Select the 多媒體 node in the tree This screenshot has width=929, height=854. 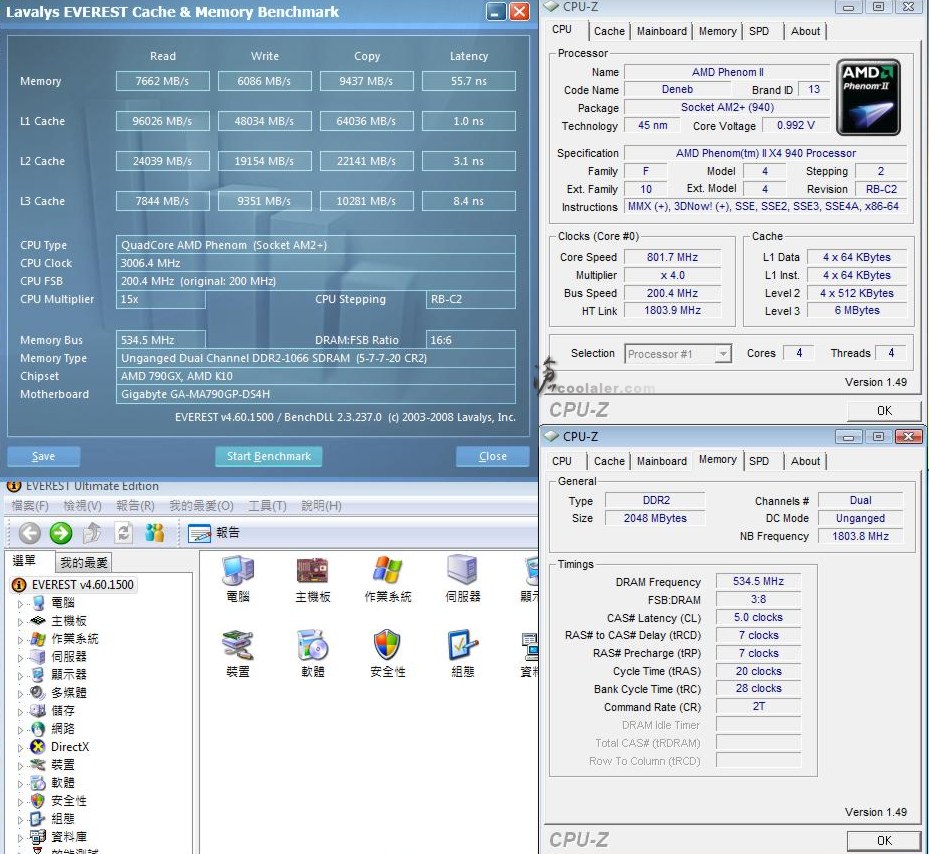[68, 693]
